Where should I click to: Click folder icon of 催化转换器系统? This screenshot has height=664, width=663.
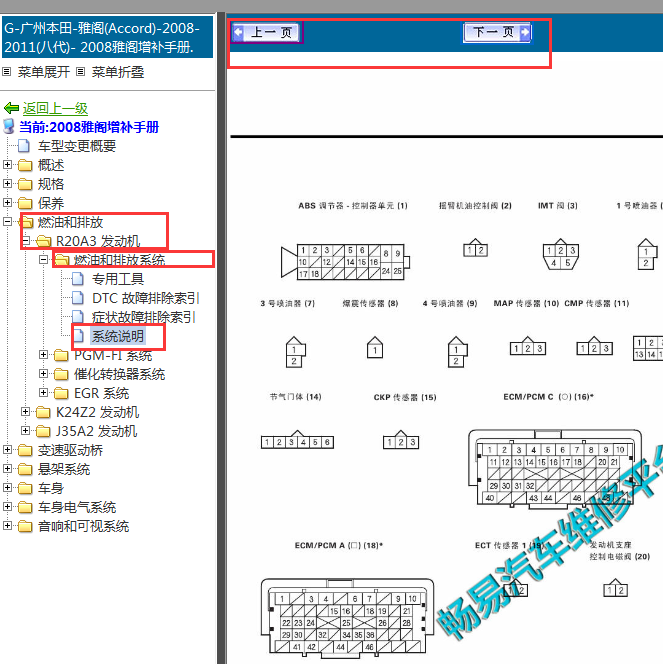pyautogui.click(x=61, y=374)
